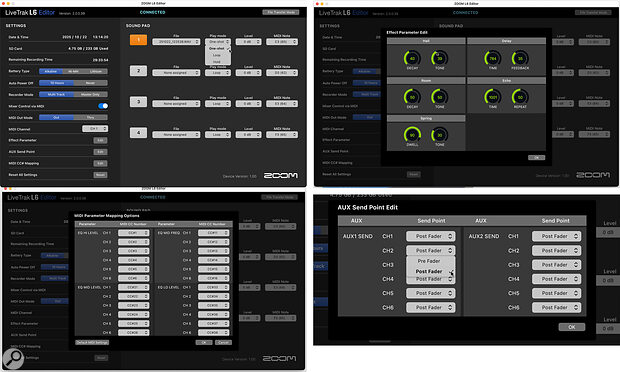Viewport: 620px width, 372px height.
Task: Adjust Room DECAY knob
Action: [412, 97]
